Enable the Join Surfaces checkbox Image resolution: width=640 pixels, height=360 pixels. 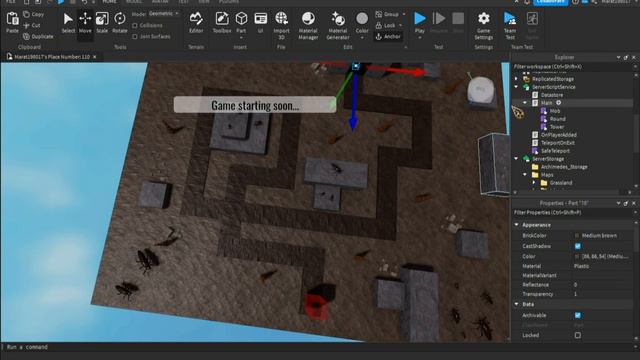click(135, 36)
